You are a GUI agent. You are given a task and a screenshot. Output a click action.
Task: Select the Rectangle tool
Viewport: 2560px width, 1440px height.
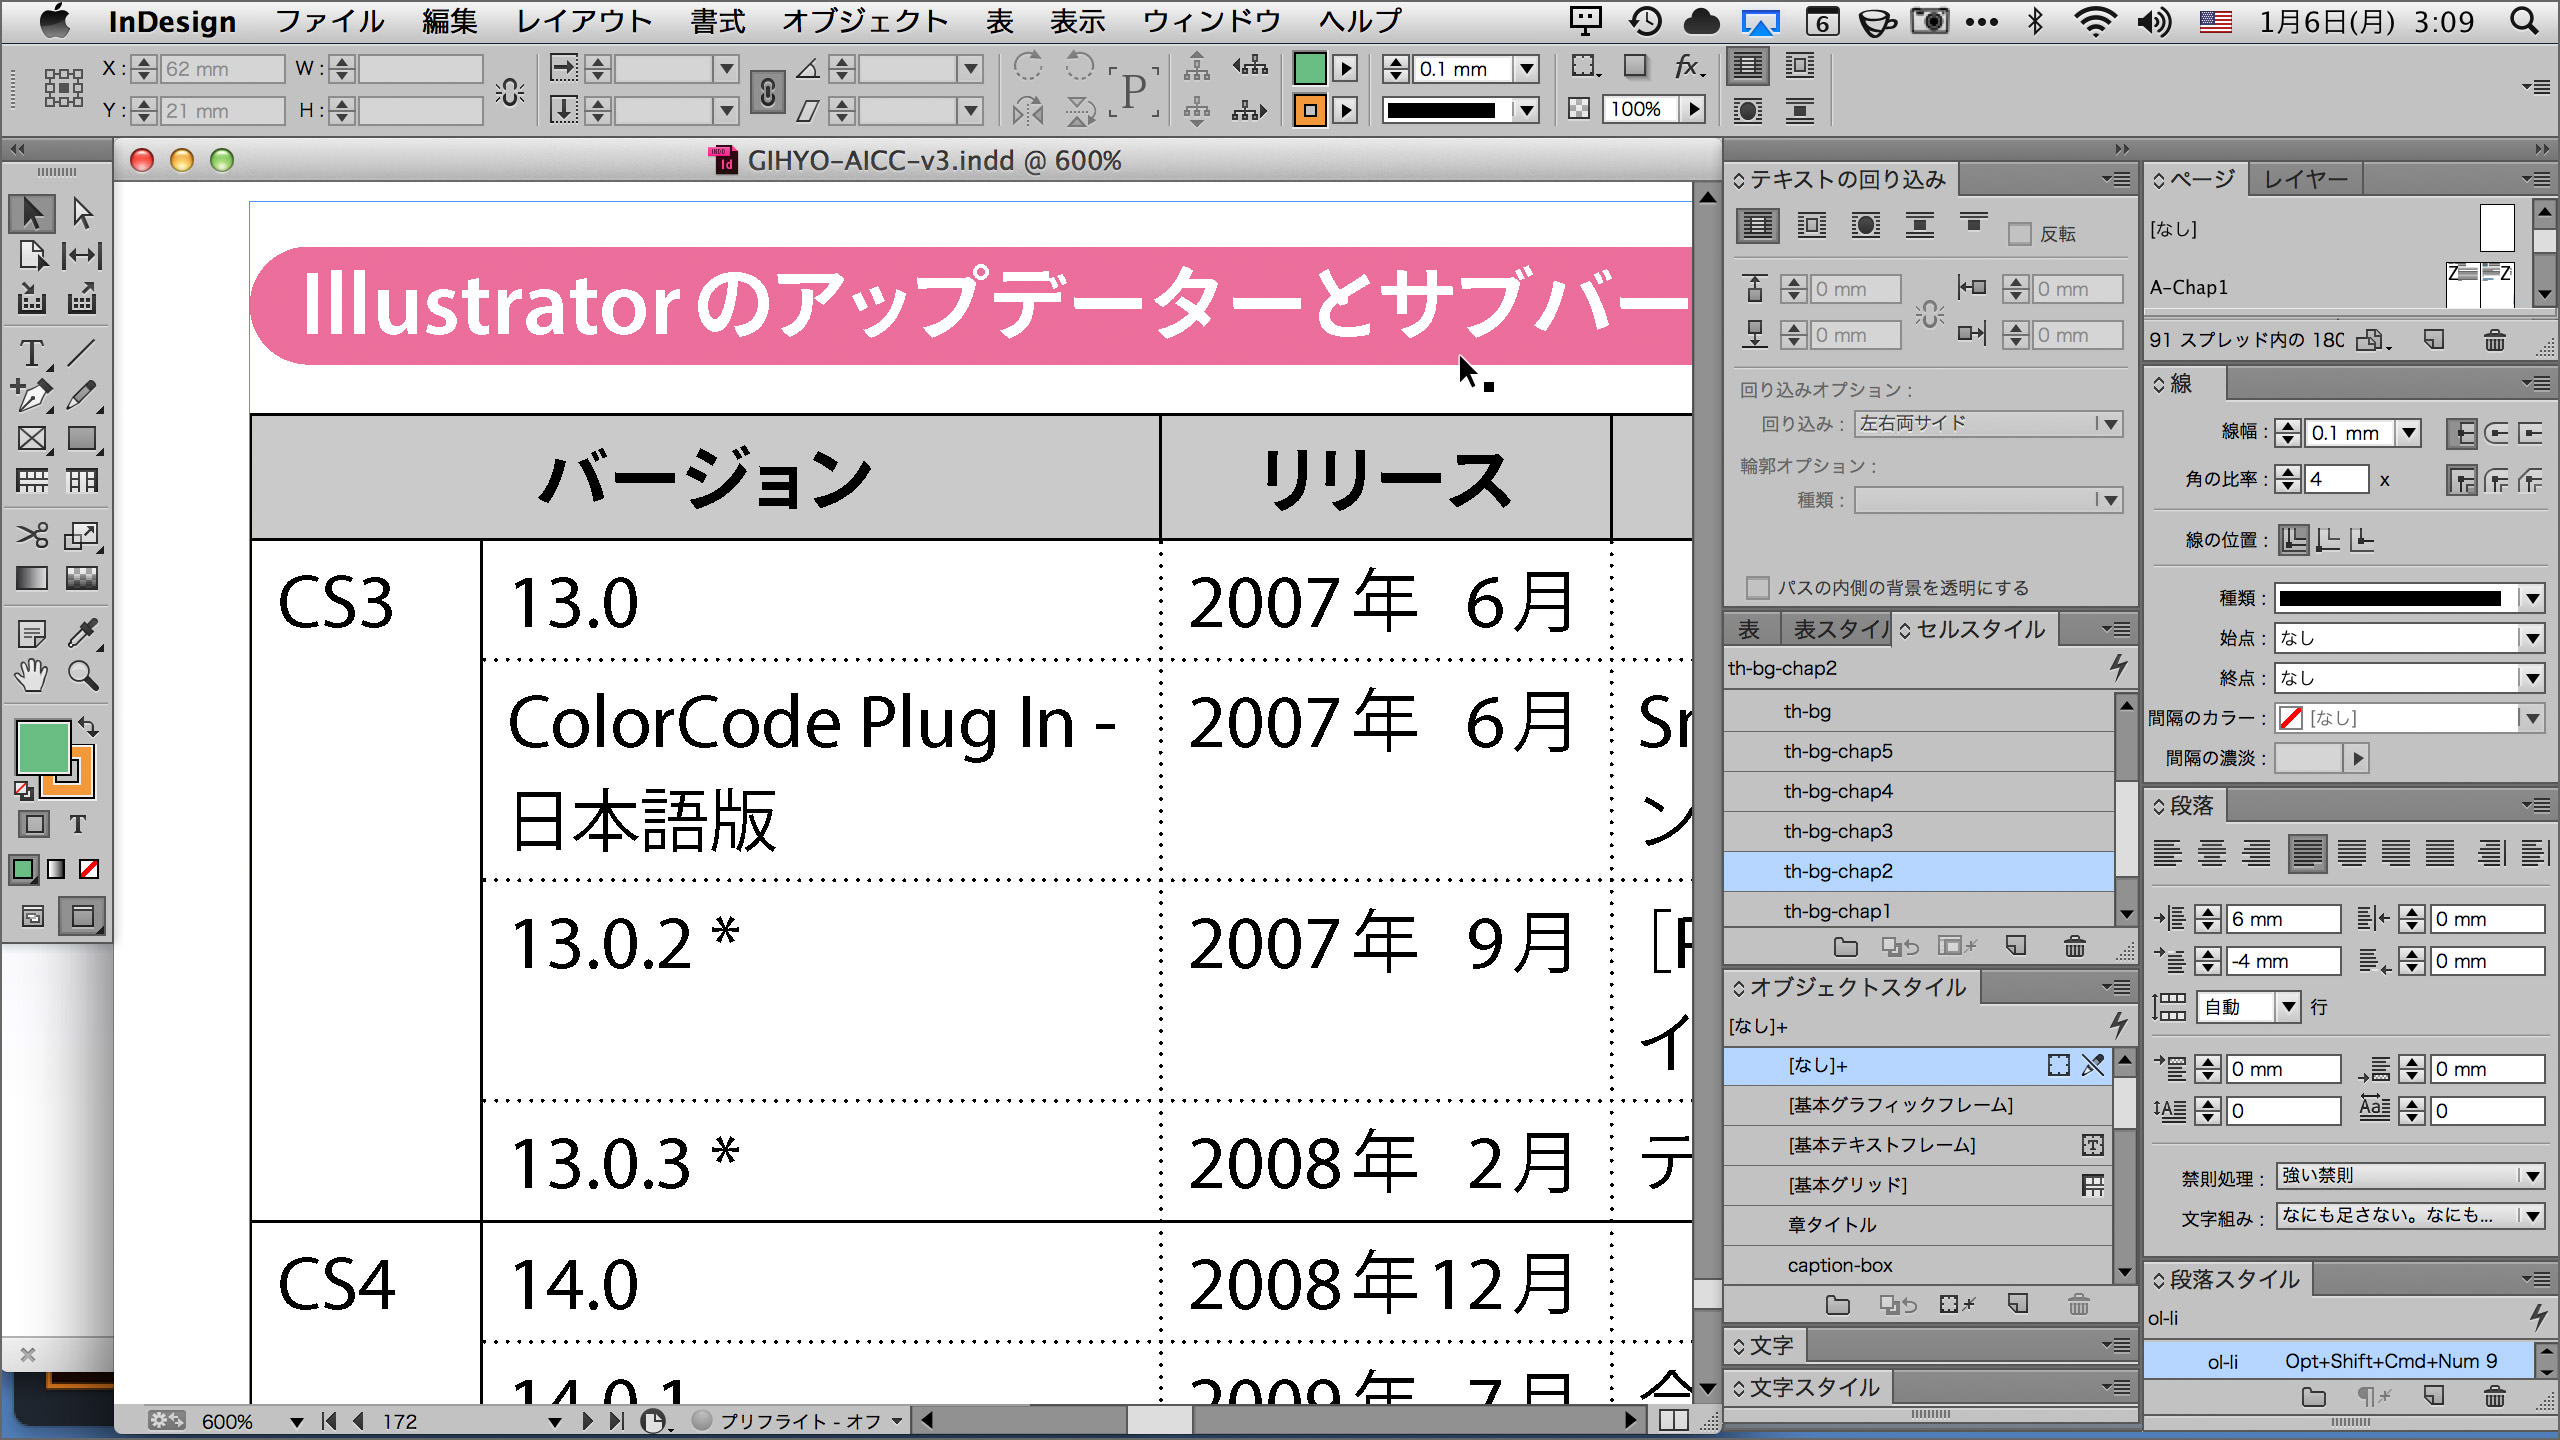coord(82,439)
